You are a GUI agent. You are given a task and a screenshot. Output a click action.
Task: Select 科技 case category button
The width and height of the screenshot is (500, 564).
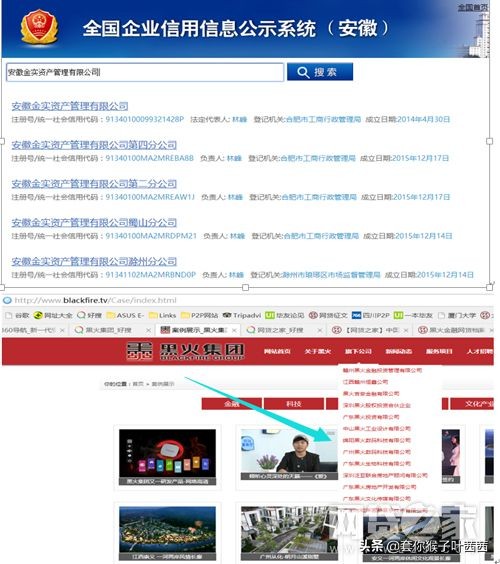click(294, 404)
